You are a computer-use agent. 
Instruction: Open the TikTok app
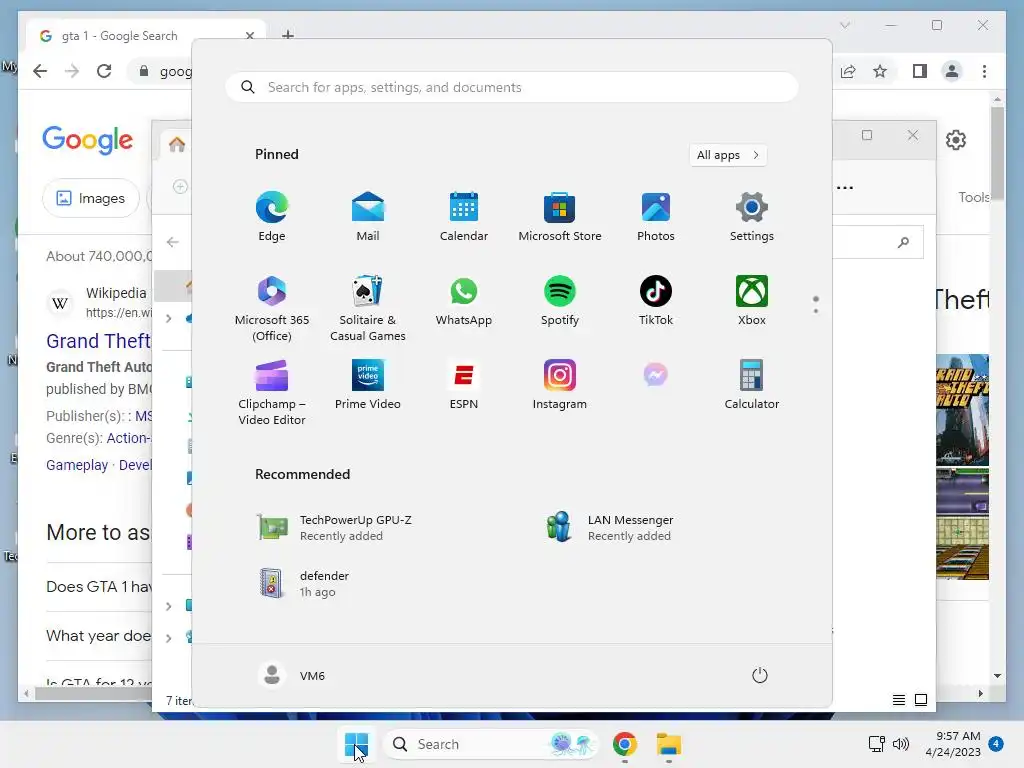tap(656, 300)
